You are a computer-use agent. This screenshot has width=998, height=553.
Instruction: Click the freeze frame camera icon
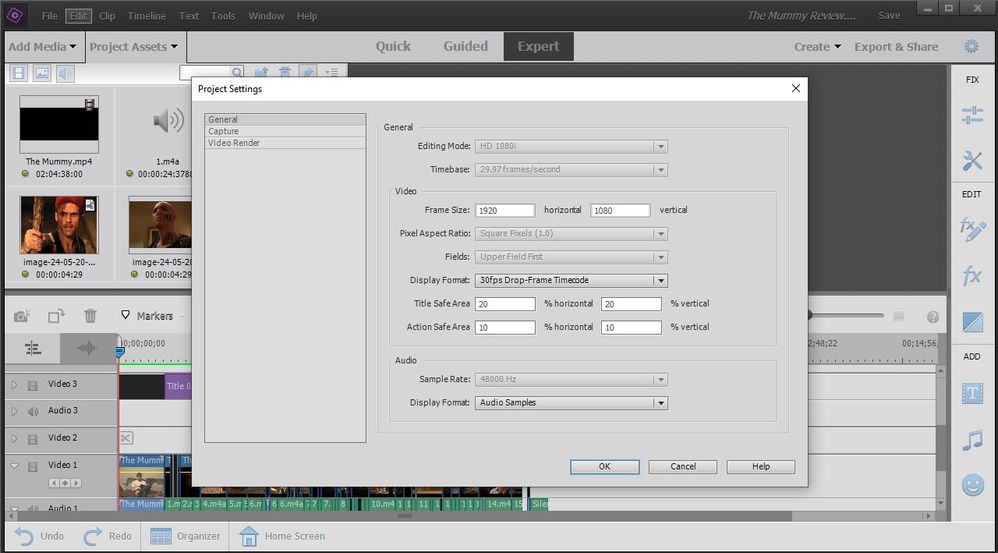tap(22, 316)
